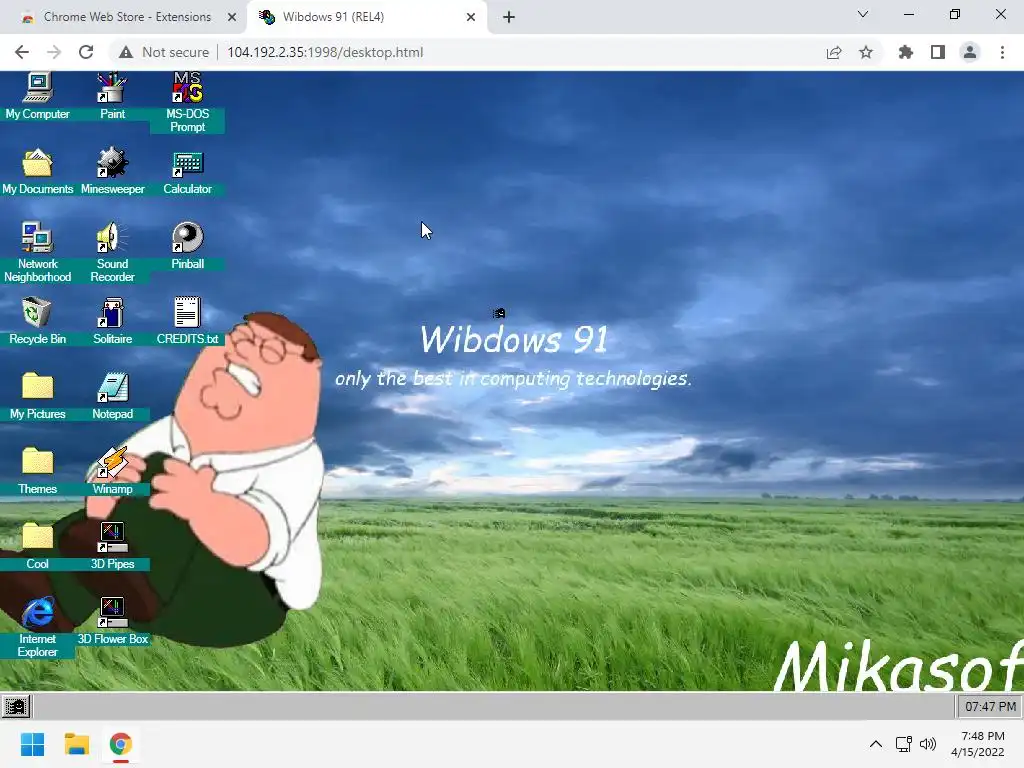Screen dimensions: 1024x768
Task: Launch the Notepad shortcut
Action: pos(112,396)
